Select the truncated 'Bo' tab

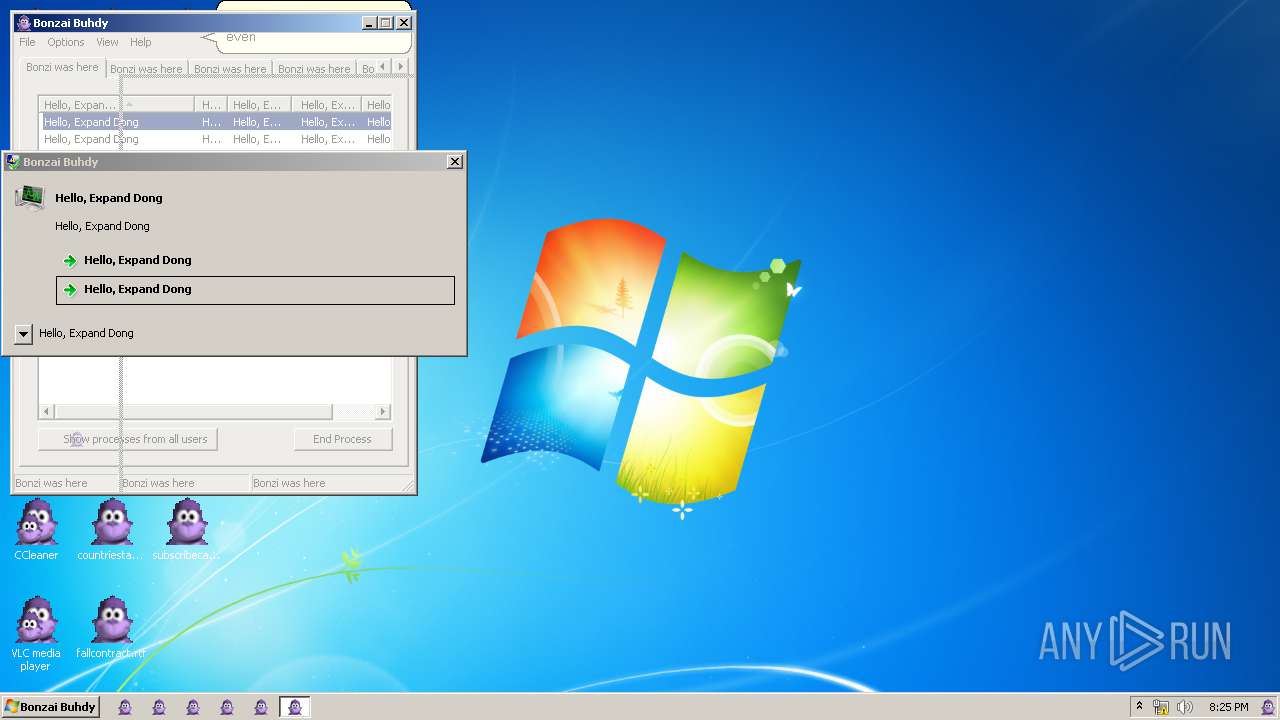click(367, 69)
